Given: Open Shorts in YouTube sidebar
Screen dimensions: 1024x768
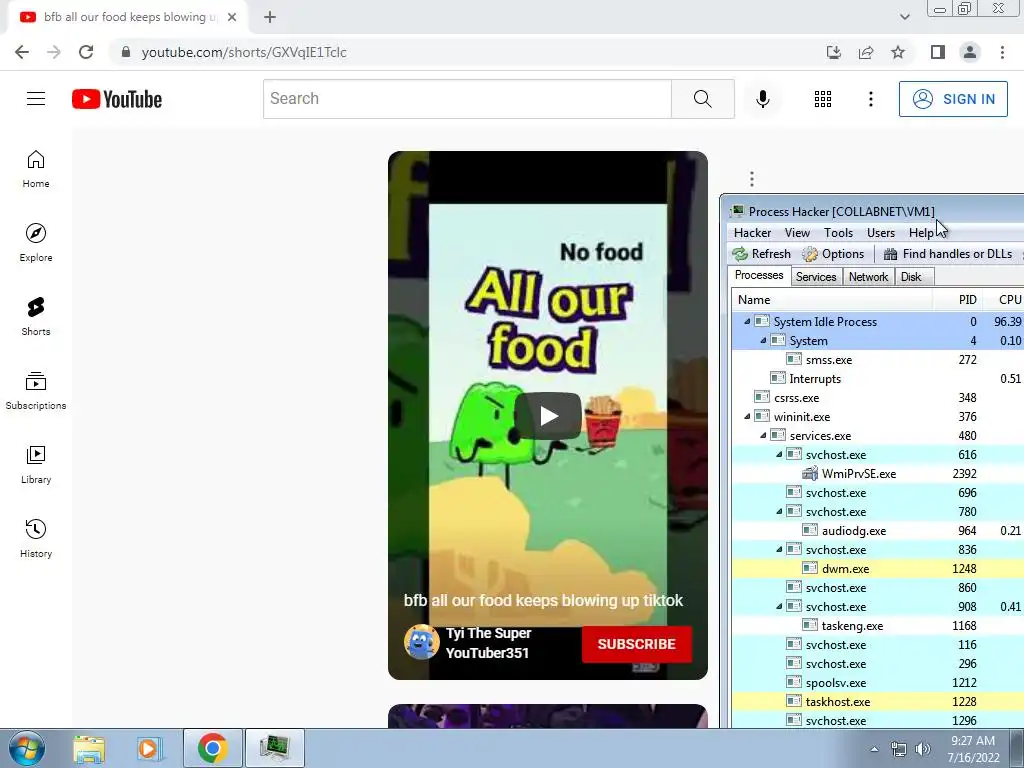Looking at the screenshot, I should point(36,317).
